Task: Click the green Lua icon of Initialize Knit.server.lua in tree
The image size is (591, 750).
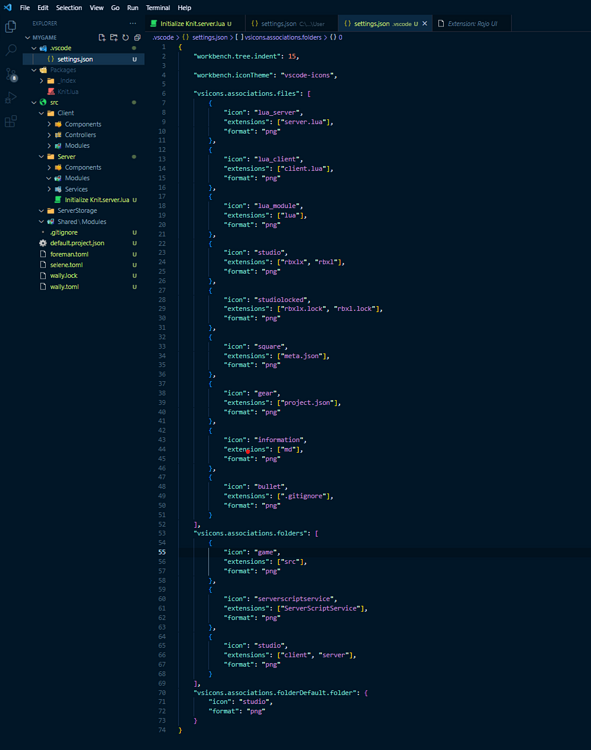Action: (58, 199)
